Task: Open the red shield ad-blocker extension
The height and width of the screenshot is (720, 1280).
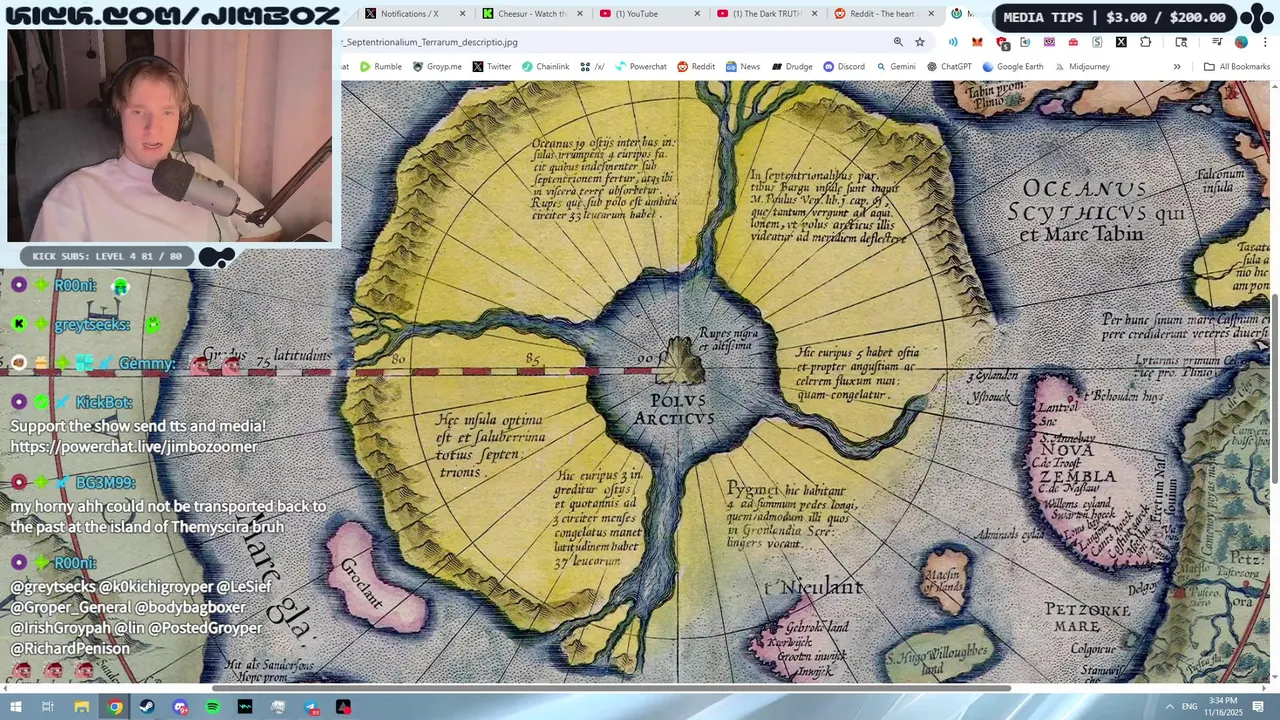Action: (1001, 42)
